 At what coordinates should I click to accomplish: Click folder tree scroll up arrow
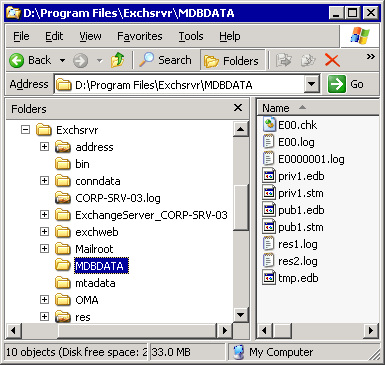[x=241, y=129]
